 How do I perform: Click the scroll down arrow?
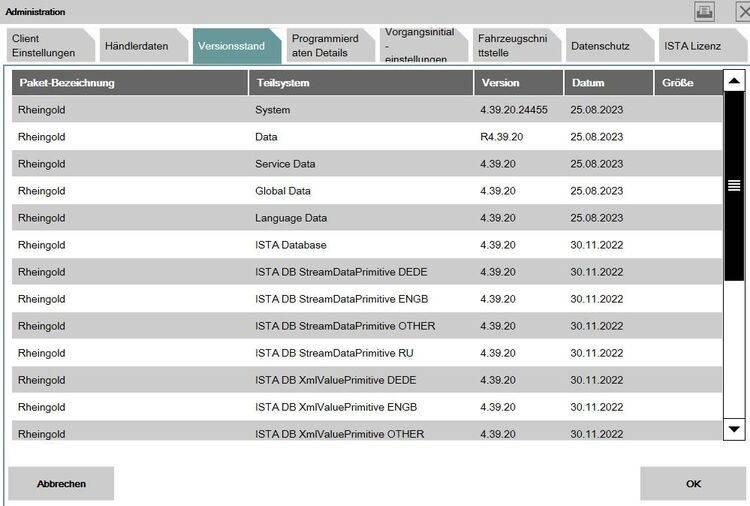point(734,429)
